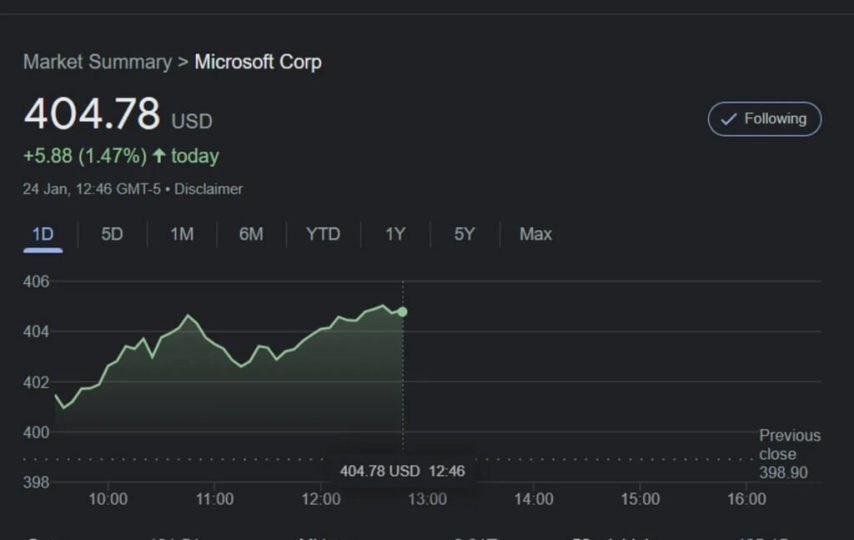The height and width of the screenshot is (540, 854).
Task: Show the 1Y price history
Action: [x=395, y=234]
